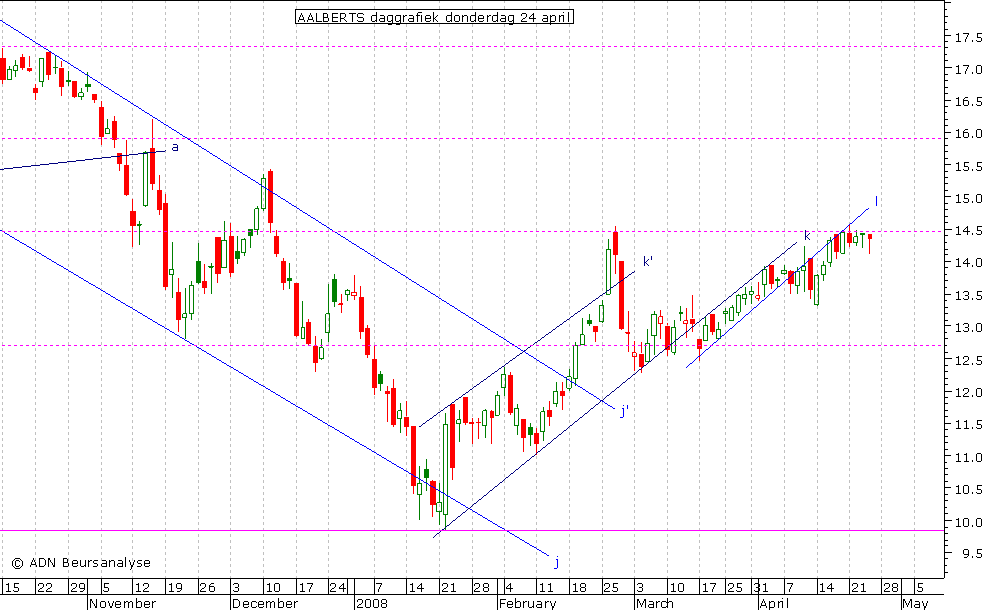Click the 17.0 price axis label
Screen dimensions: 985x610
pos(968,69)
